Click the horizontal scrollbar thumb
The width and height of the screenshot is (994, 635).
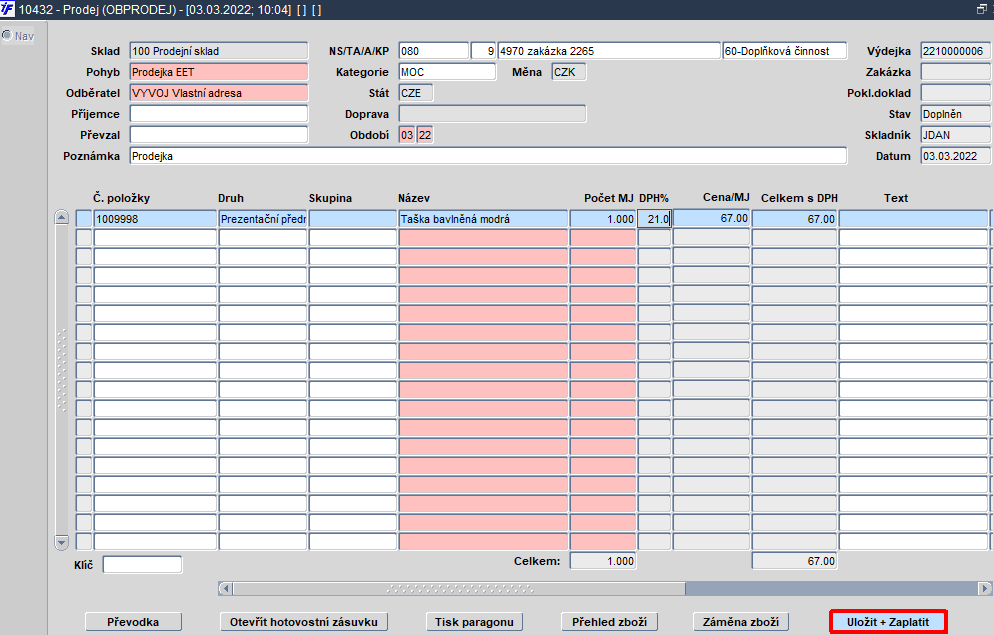coord(460,588)
